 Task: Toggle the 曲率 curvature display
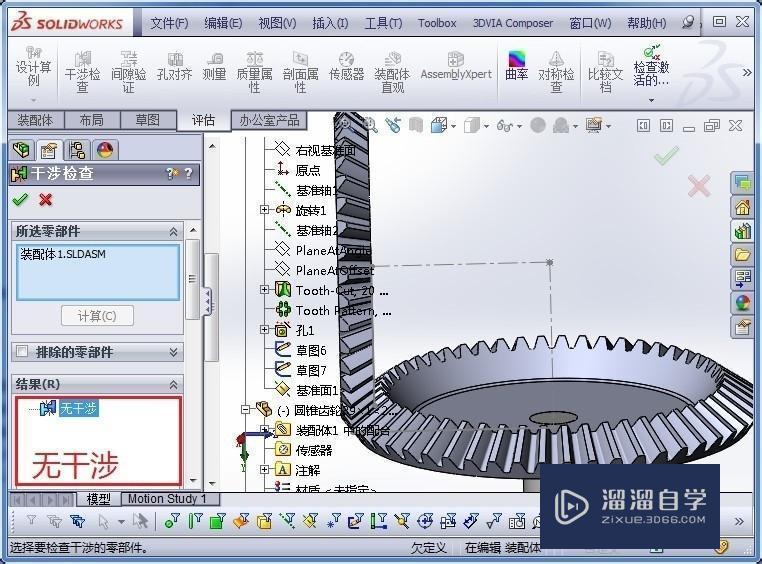point(516,67)
